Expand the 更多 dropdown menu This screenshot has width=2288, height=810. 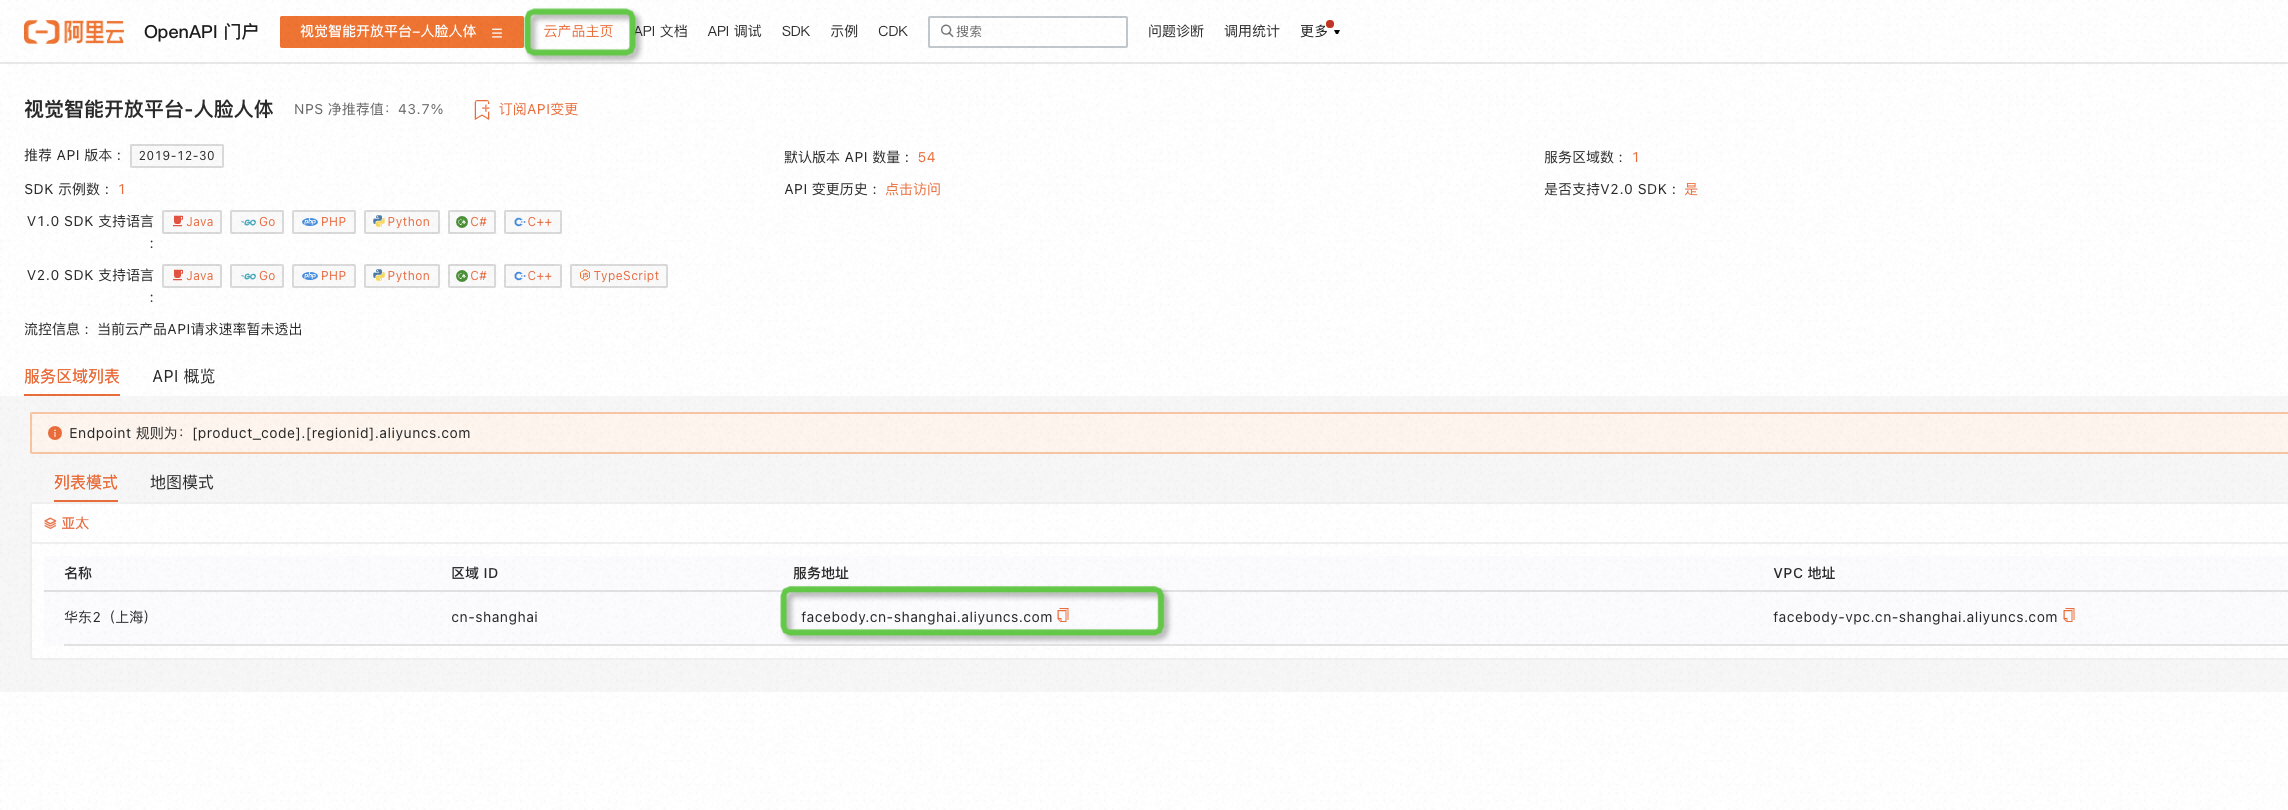click(x=1319, y=31)
